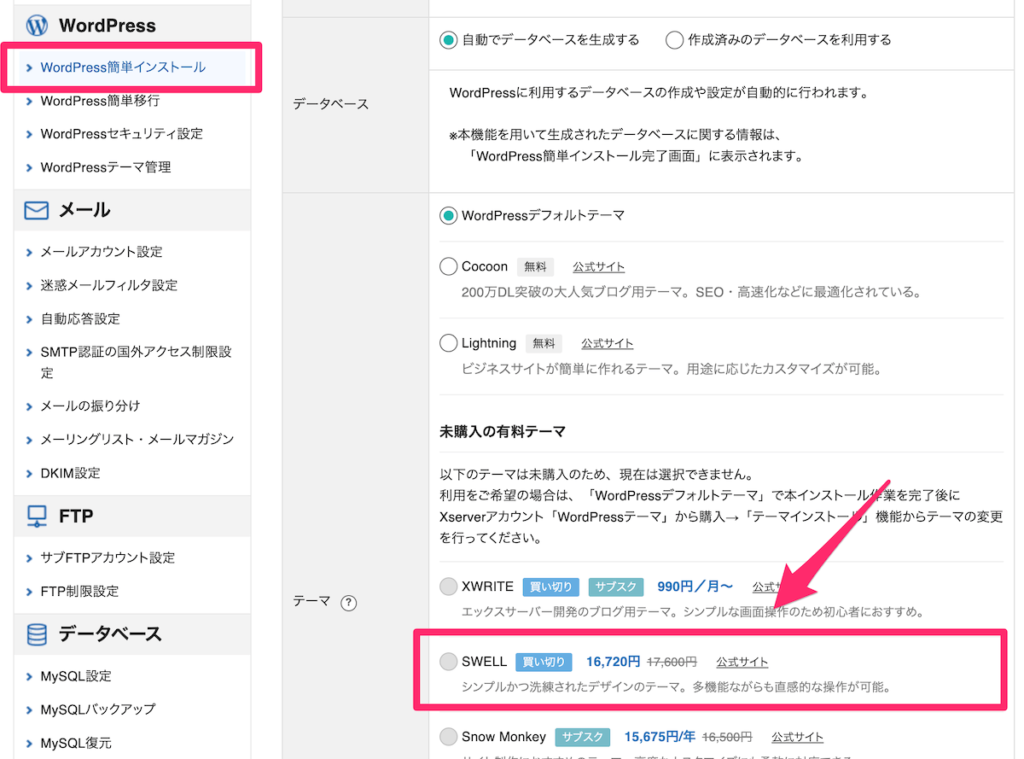The height and width of the screenshot is (759, 1024).
Task: Open サブFTPアカウント設定 in sidebar
Action: 107,558
